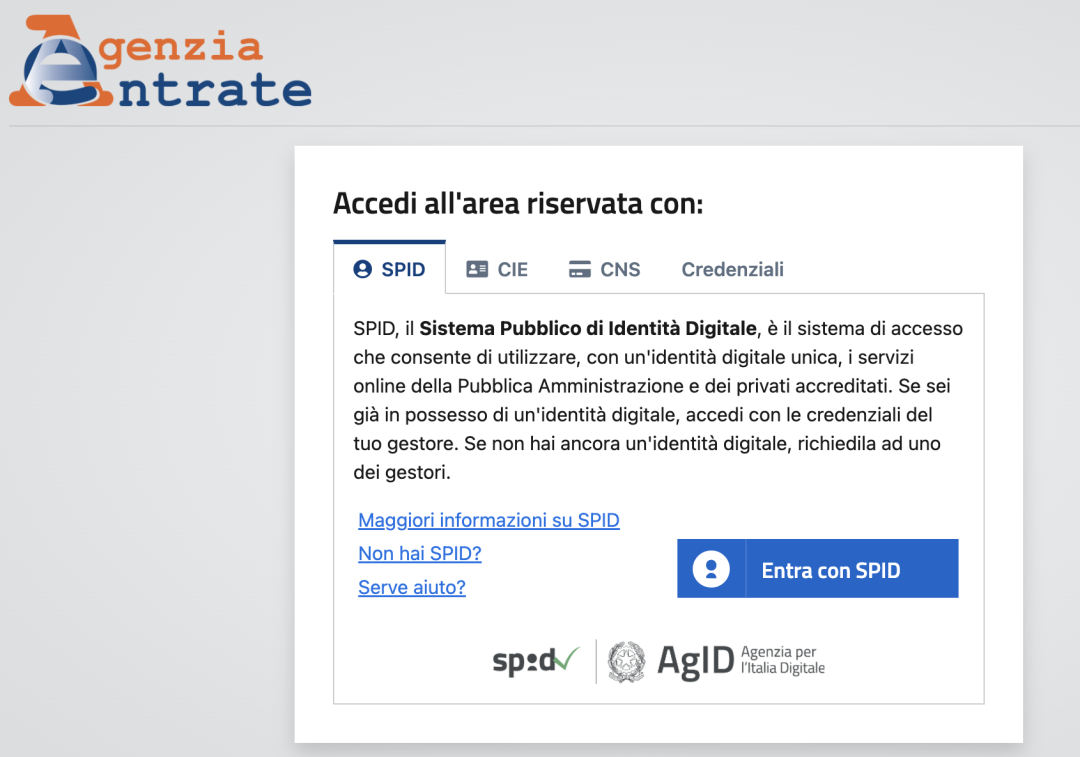Switch to the CNS tab
Image resolution: width=1080 pixels, height=757 pixels.
click(x=604, y=269)
